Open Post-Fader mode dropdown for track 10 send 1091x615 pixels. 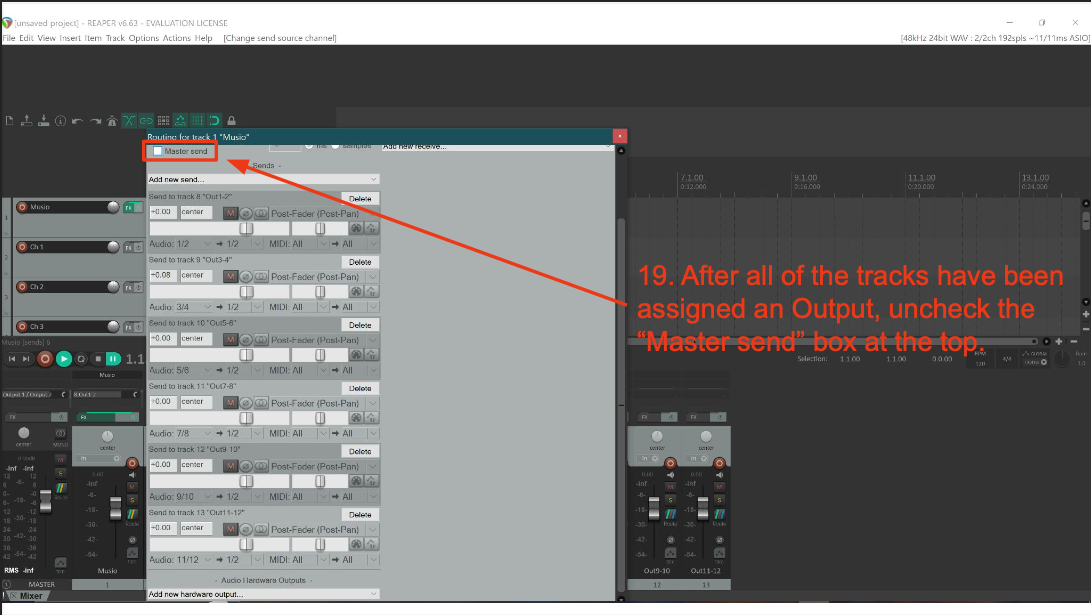point(314,340)
